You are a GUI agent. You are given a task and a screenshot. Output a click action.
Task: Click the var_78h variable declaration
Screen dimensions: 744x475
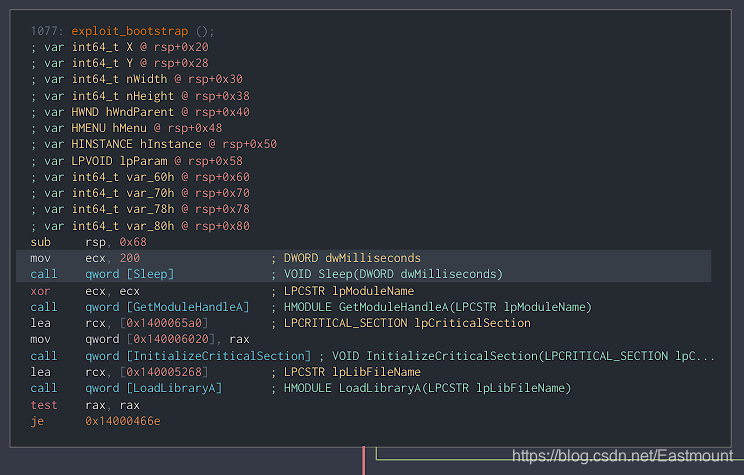140,209
